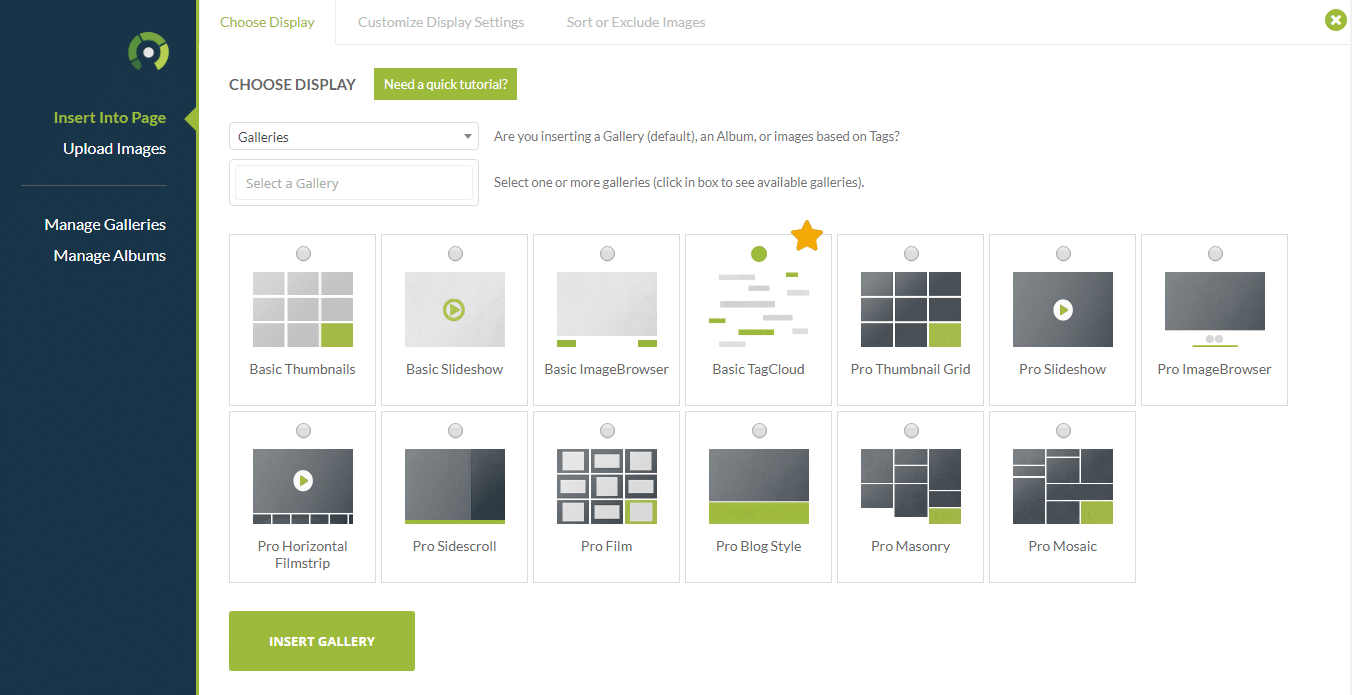This screenshot has width=1352, height=695.
Task: Click the Basic ImageBrowser label
Action: pos(607,369)
